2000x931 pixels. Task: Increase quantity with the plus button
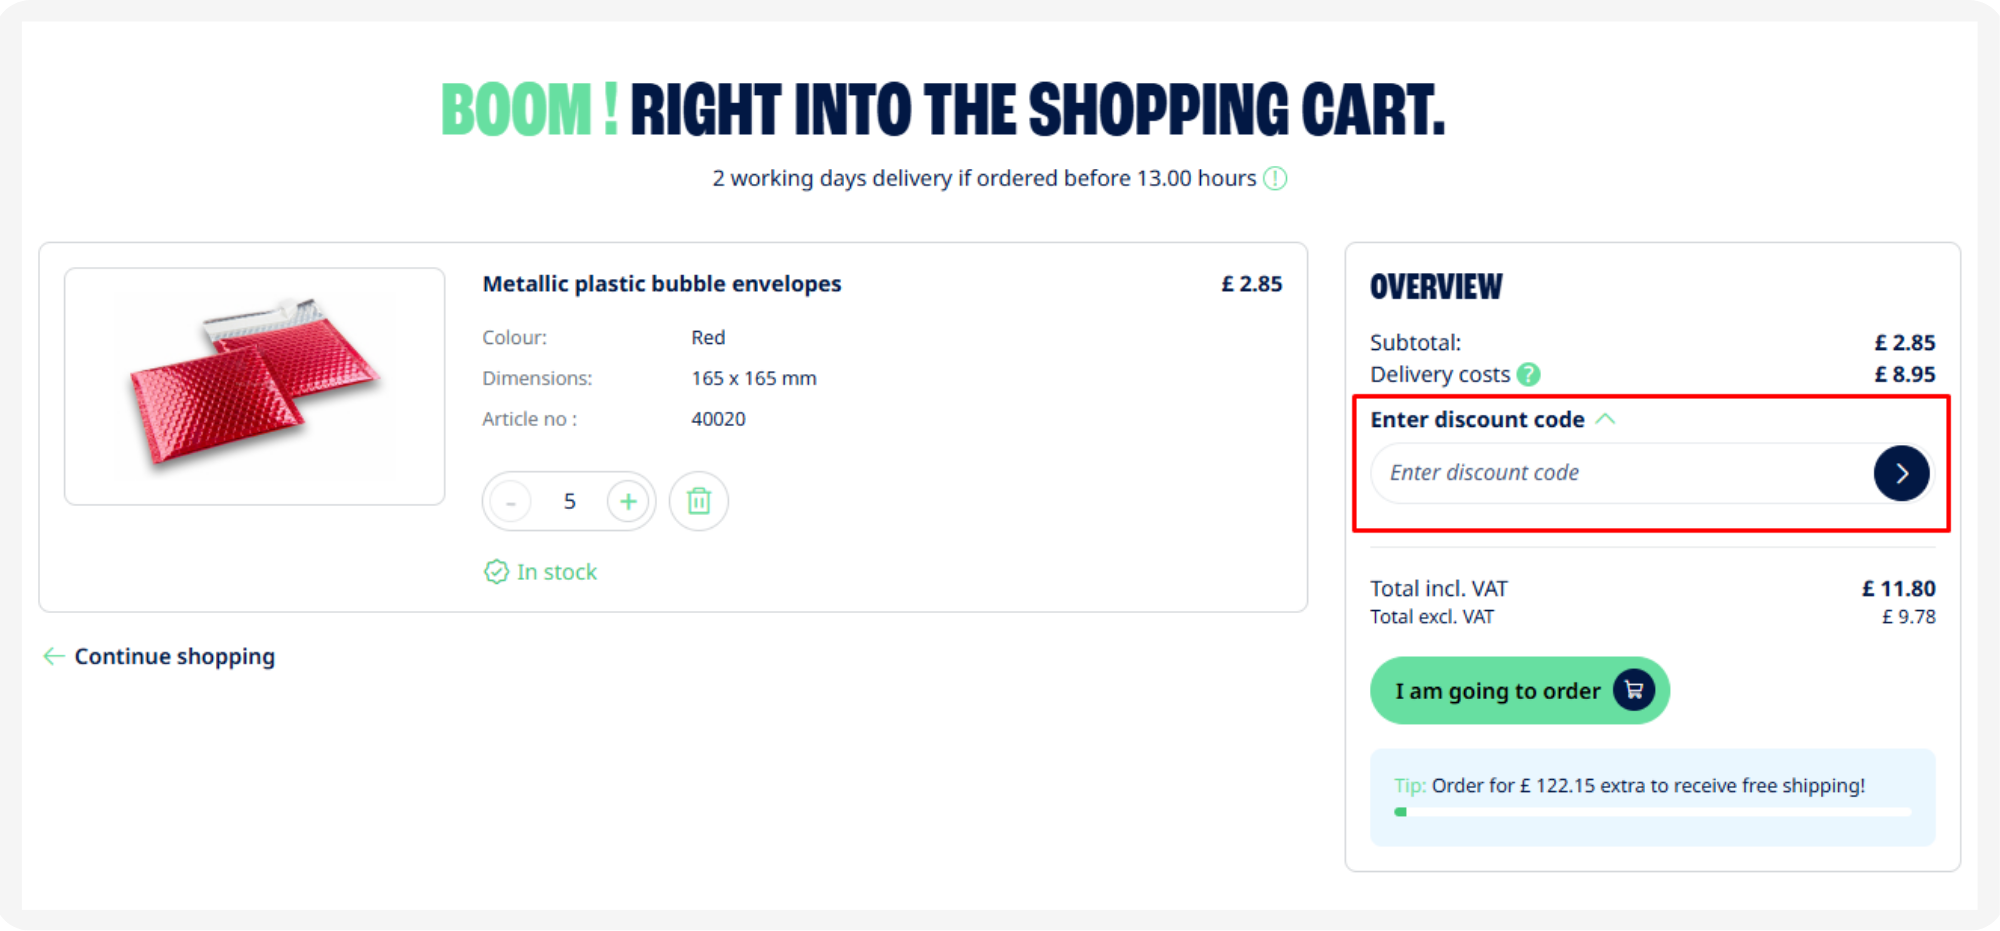tap(628, 501)
